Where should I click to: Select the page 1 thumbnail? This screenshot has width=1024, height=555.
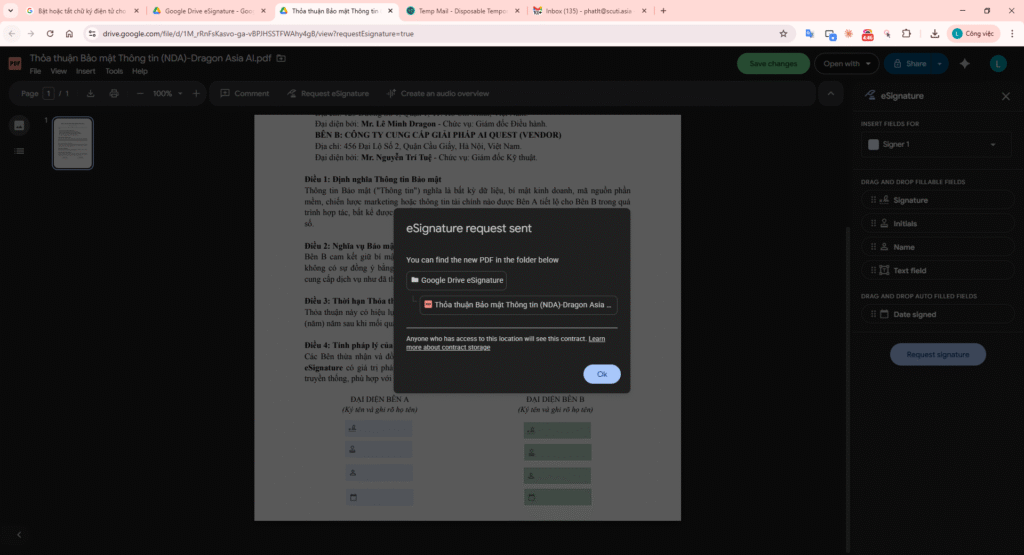click(x=73, y=143)
